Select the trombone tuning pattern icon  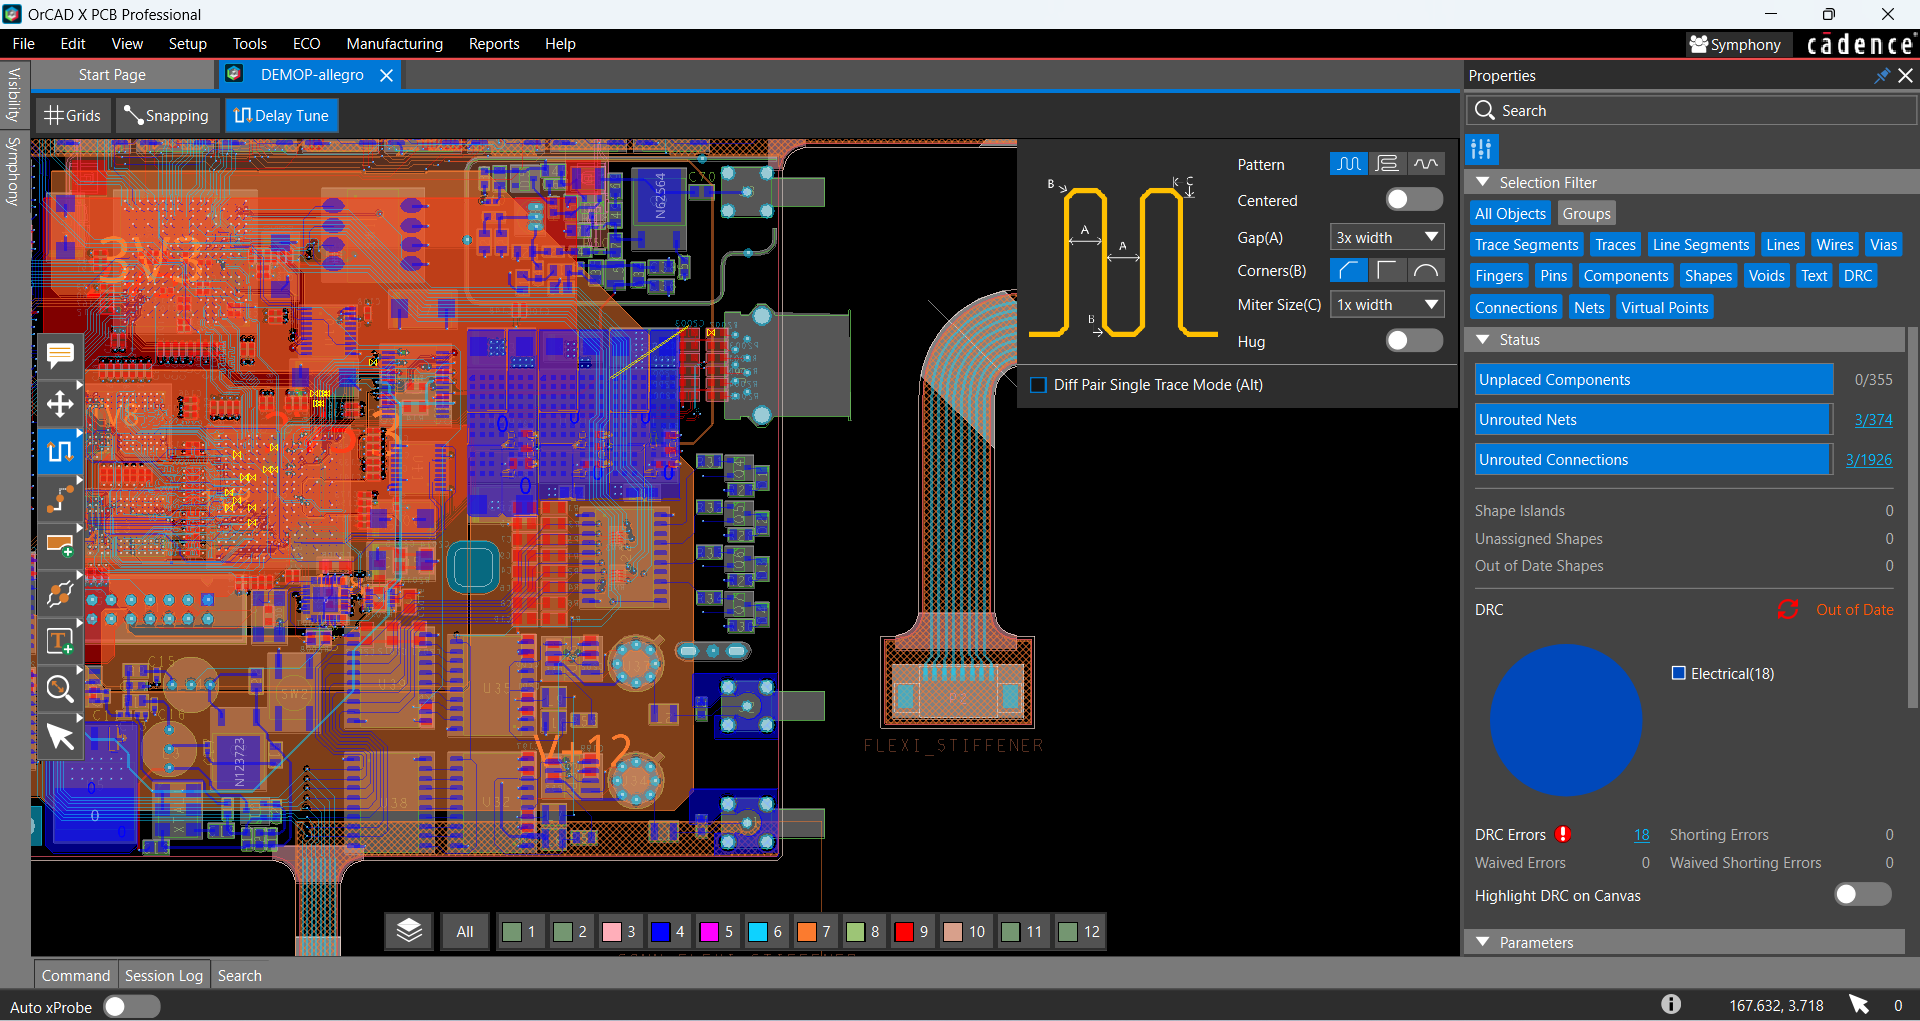pyautogui.click(x=1387, y=164)
